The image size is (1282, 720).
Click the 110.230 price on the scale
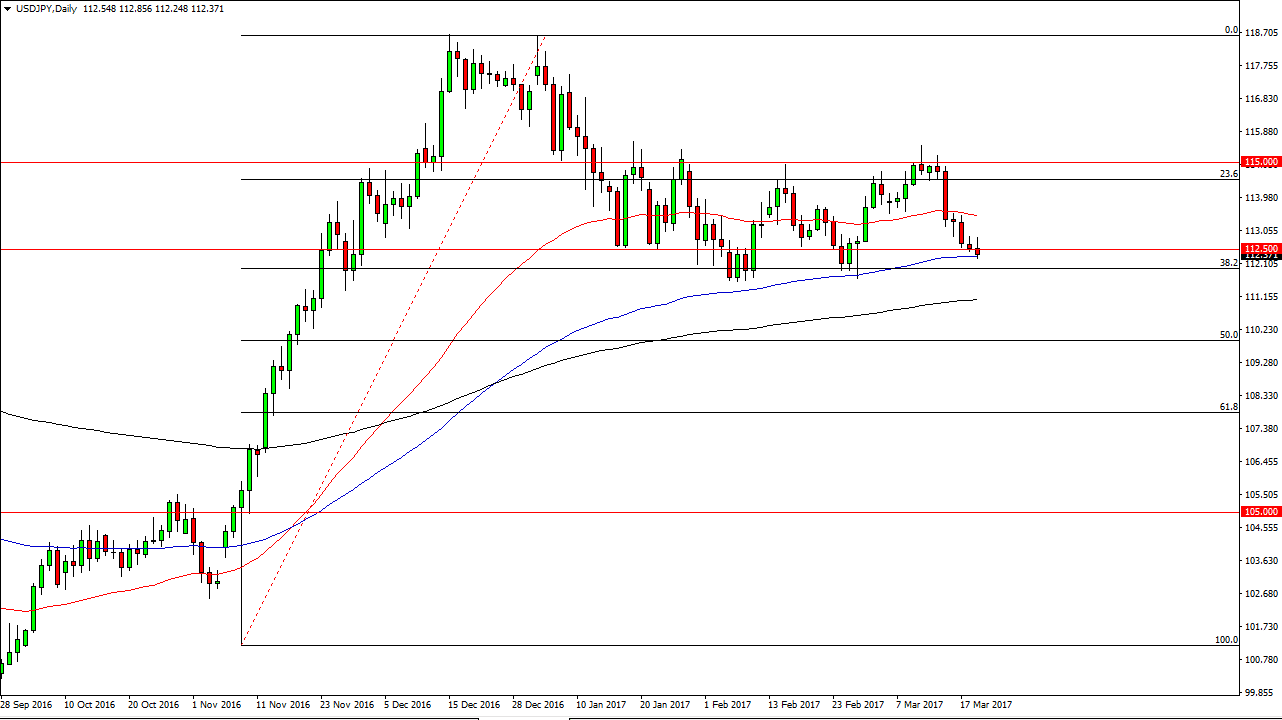(x=1260, y=330)
